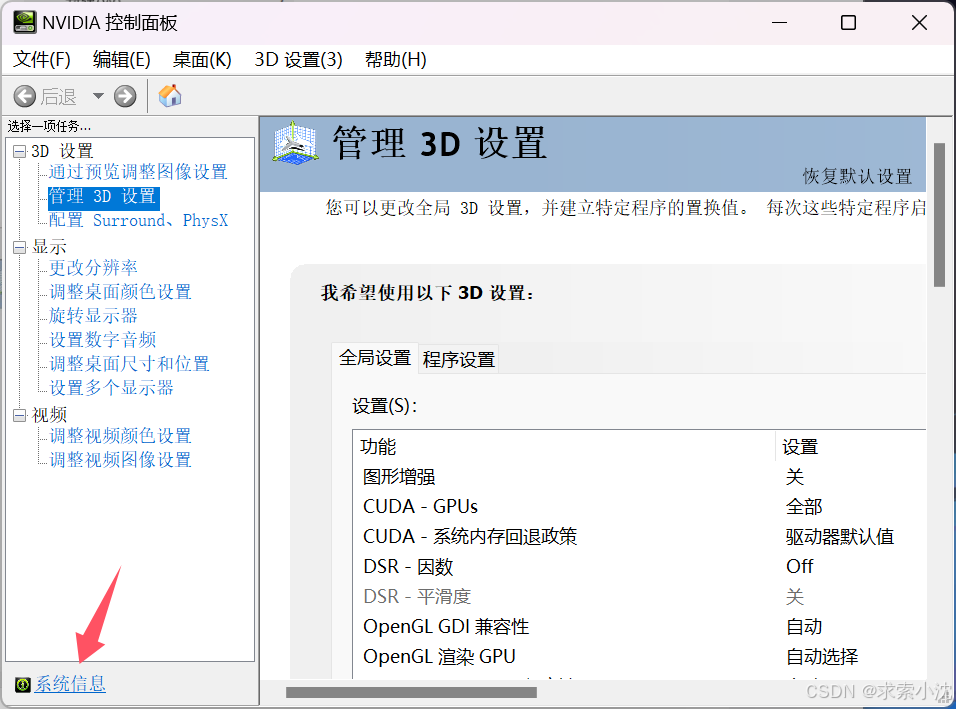Select the CUDA - GPUs setting row

pos(639,507)
